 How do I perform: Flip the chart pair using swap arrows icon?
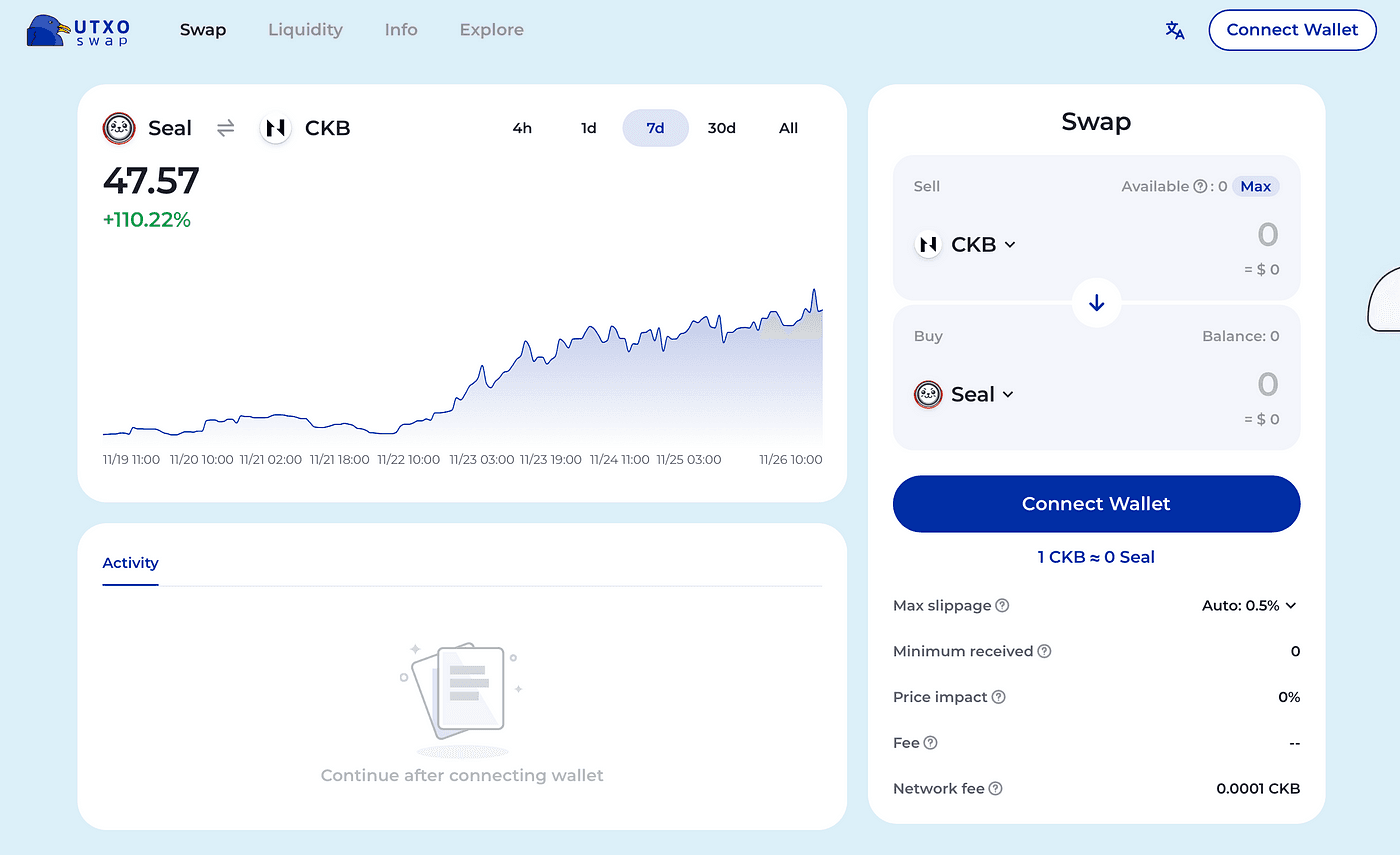[x=226, y=128]
